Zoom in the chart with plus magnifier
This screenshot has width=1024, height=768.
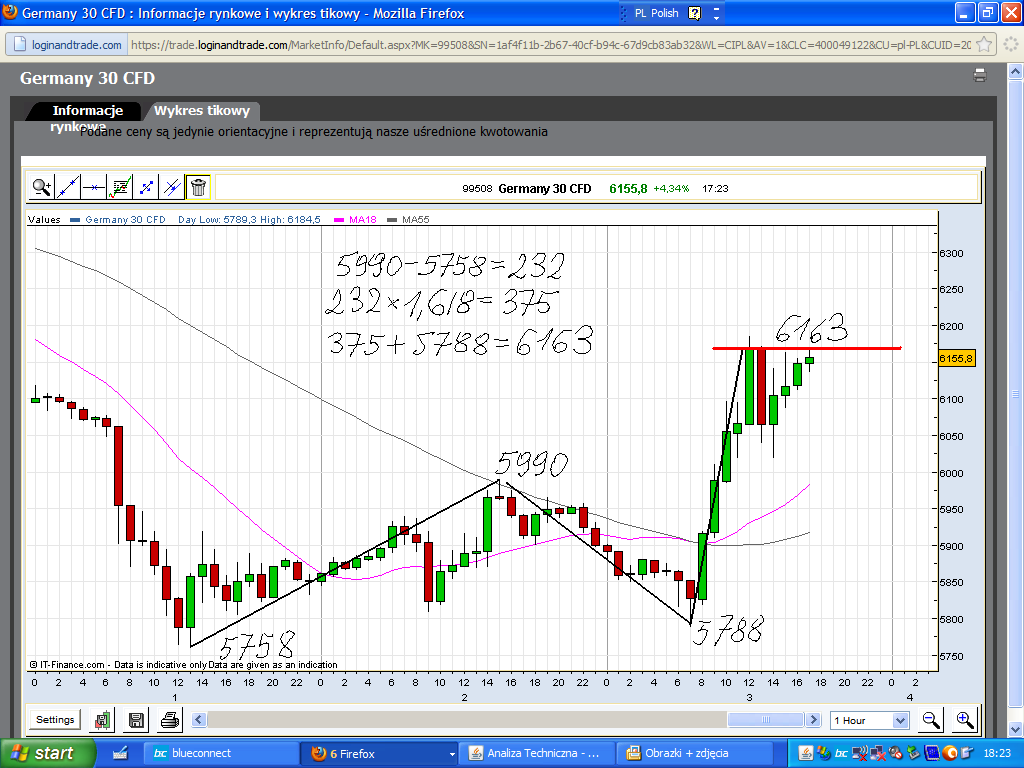point(965,720)
